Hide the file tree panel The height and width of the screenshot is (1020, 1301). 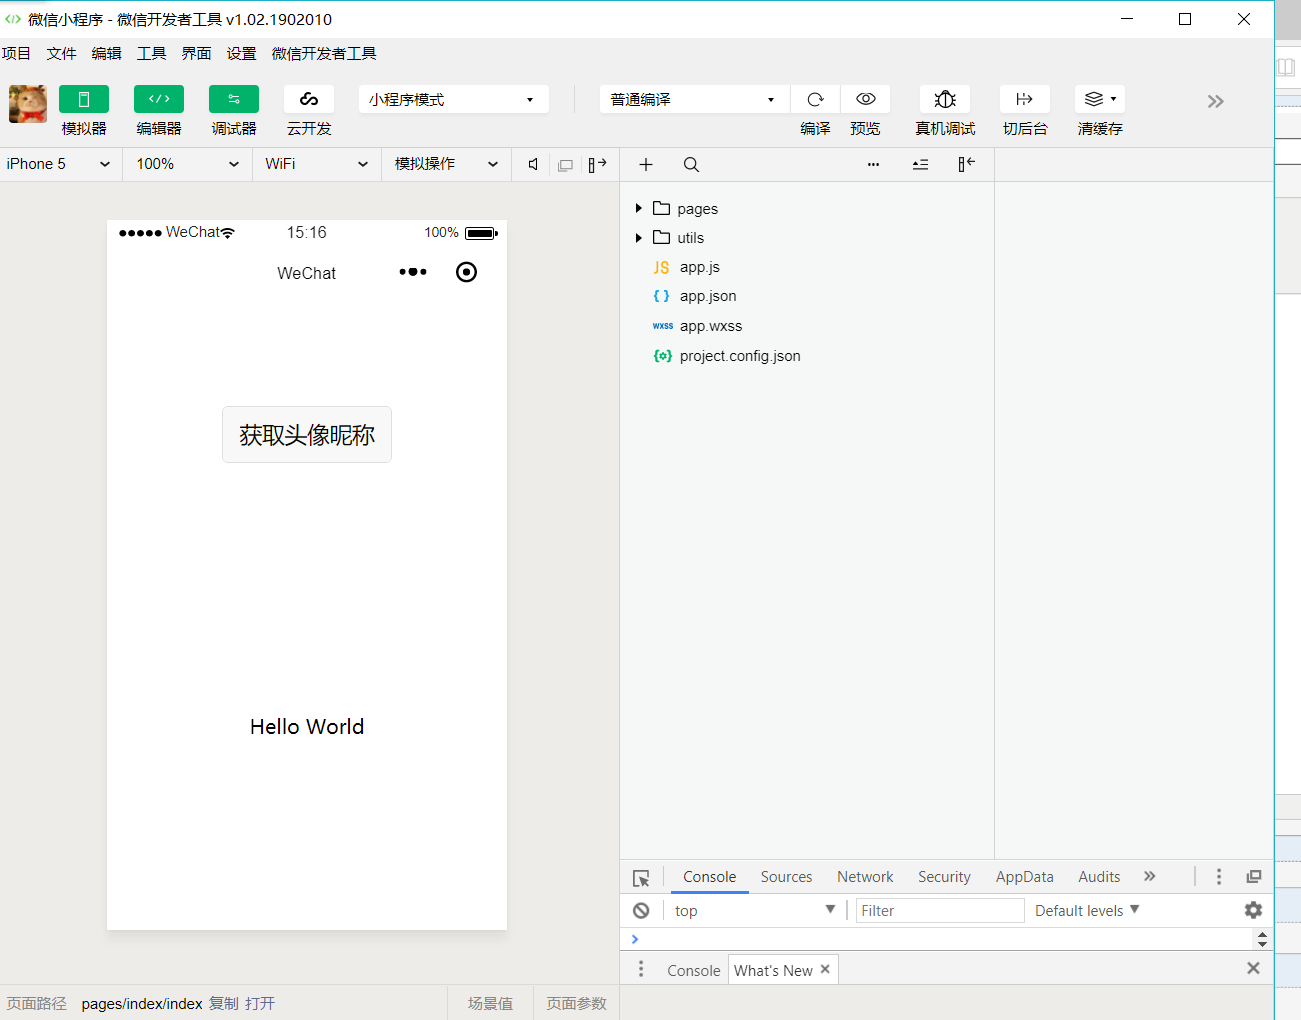point(966,165)
